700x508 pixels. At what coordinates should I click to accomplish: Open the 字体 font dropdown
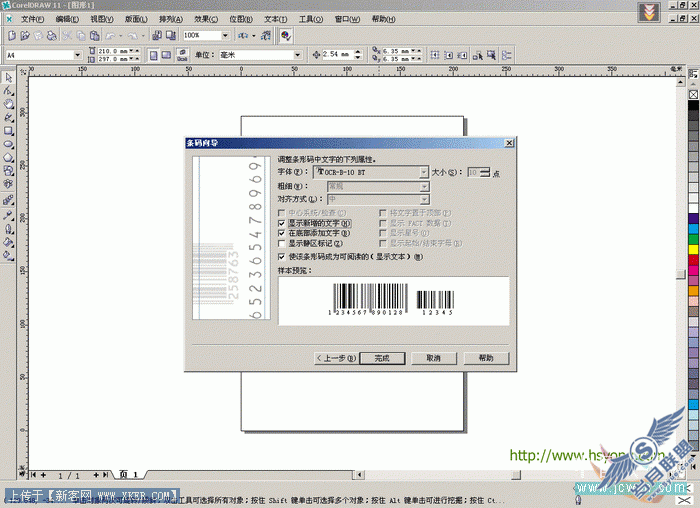tap(424, 172)
